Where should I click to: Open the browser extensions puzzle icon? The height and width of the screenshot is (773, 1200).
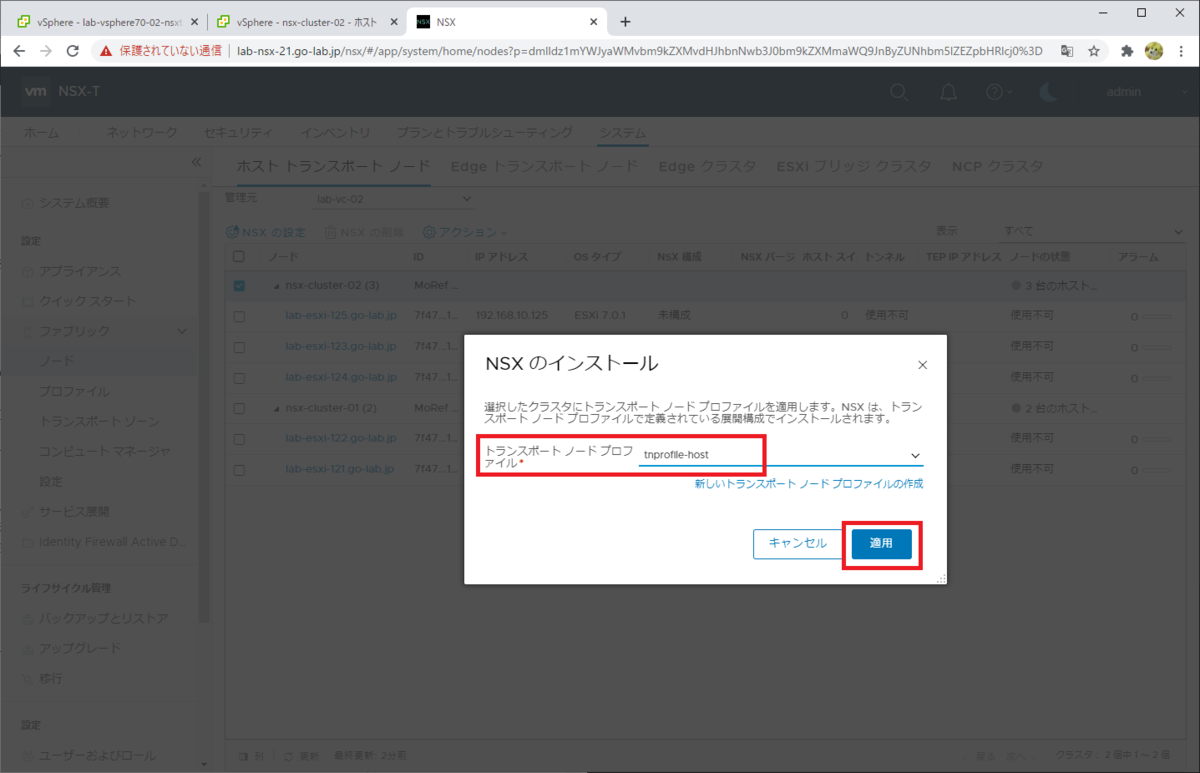click(x=1127, y=50)
